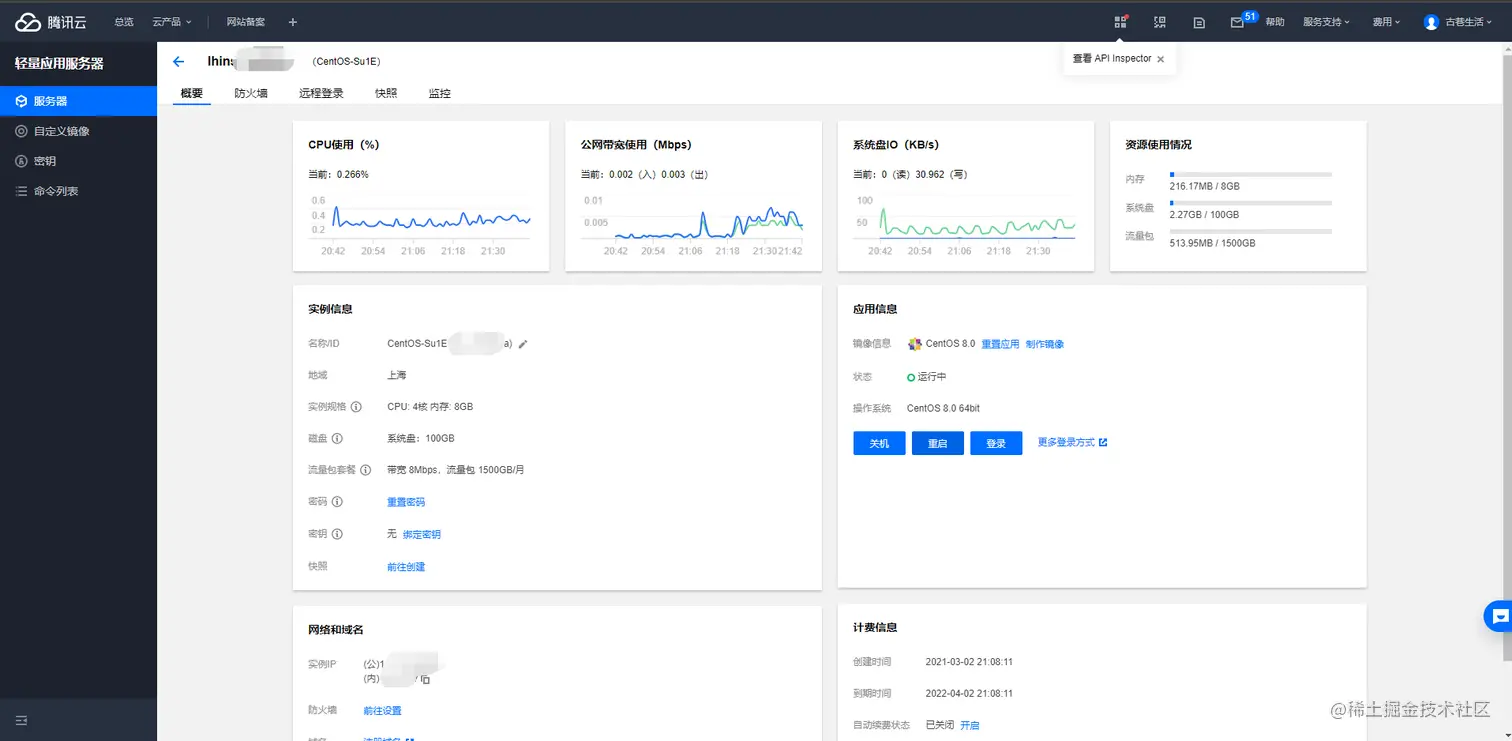1512x741 pixels.
Task: Click the 系统盘 usage progress bar
Action: pos(1250,203)
